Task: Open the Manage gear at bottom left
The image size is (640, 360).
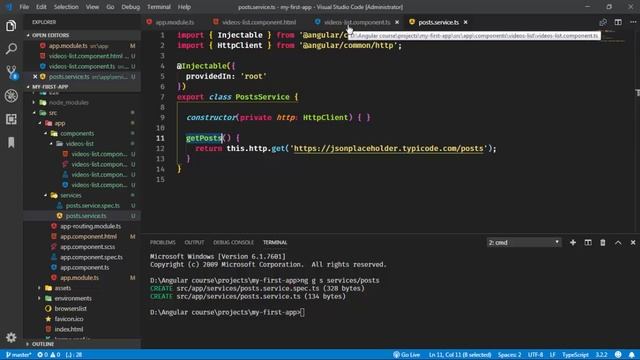Action: pyautogui.click(x=11, y=337)
